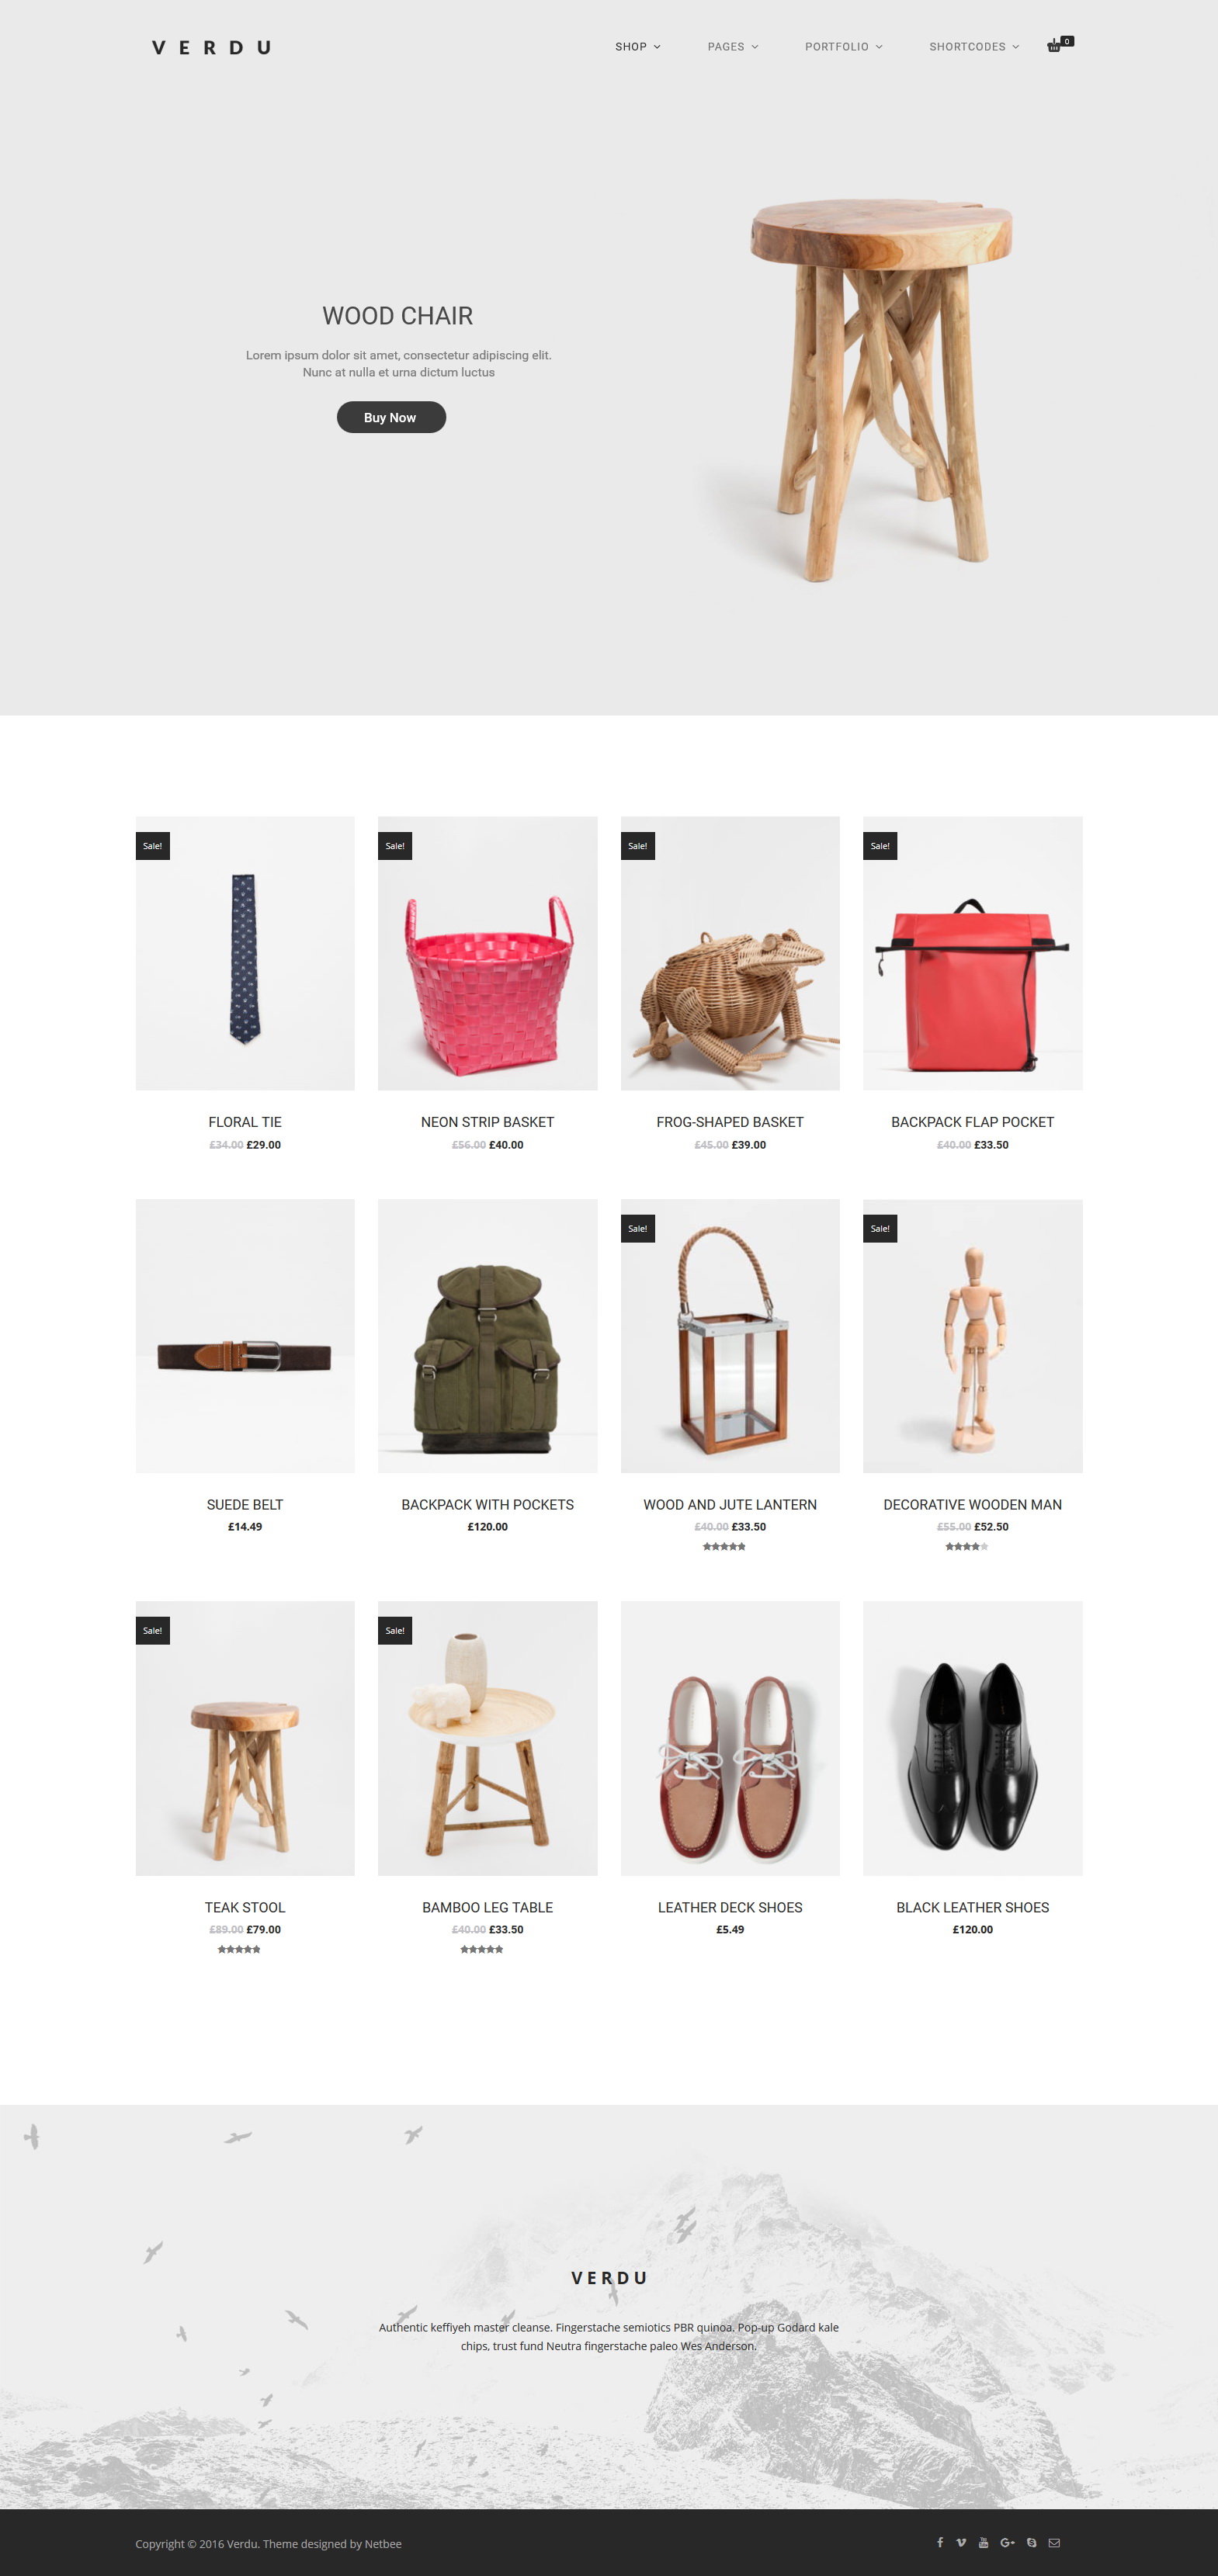
Task: Expand the Portfolio dropdown menu
Action: coord(843,47)
